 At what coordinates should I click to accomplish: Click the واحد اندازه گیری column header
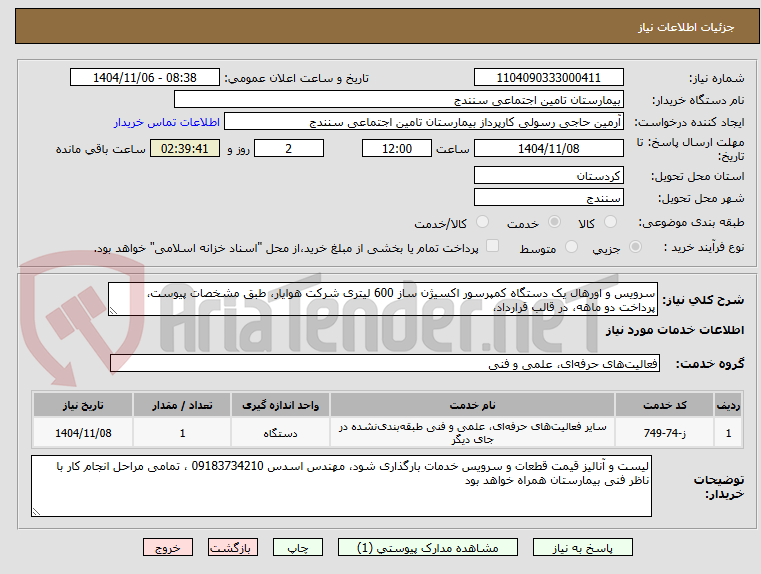pos(280,405)
